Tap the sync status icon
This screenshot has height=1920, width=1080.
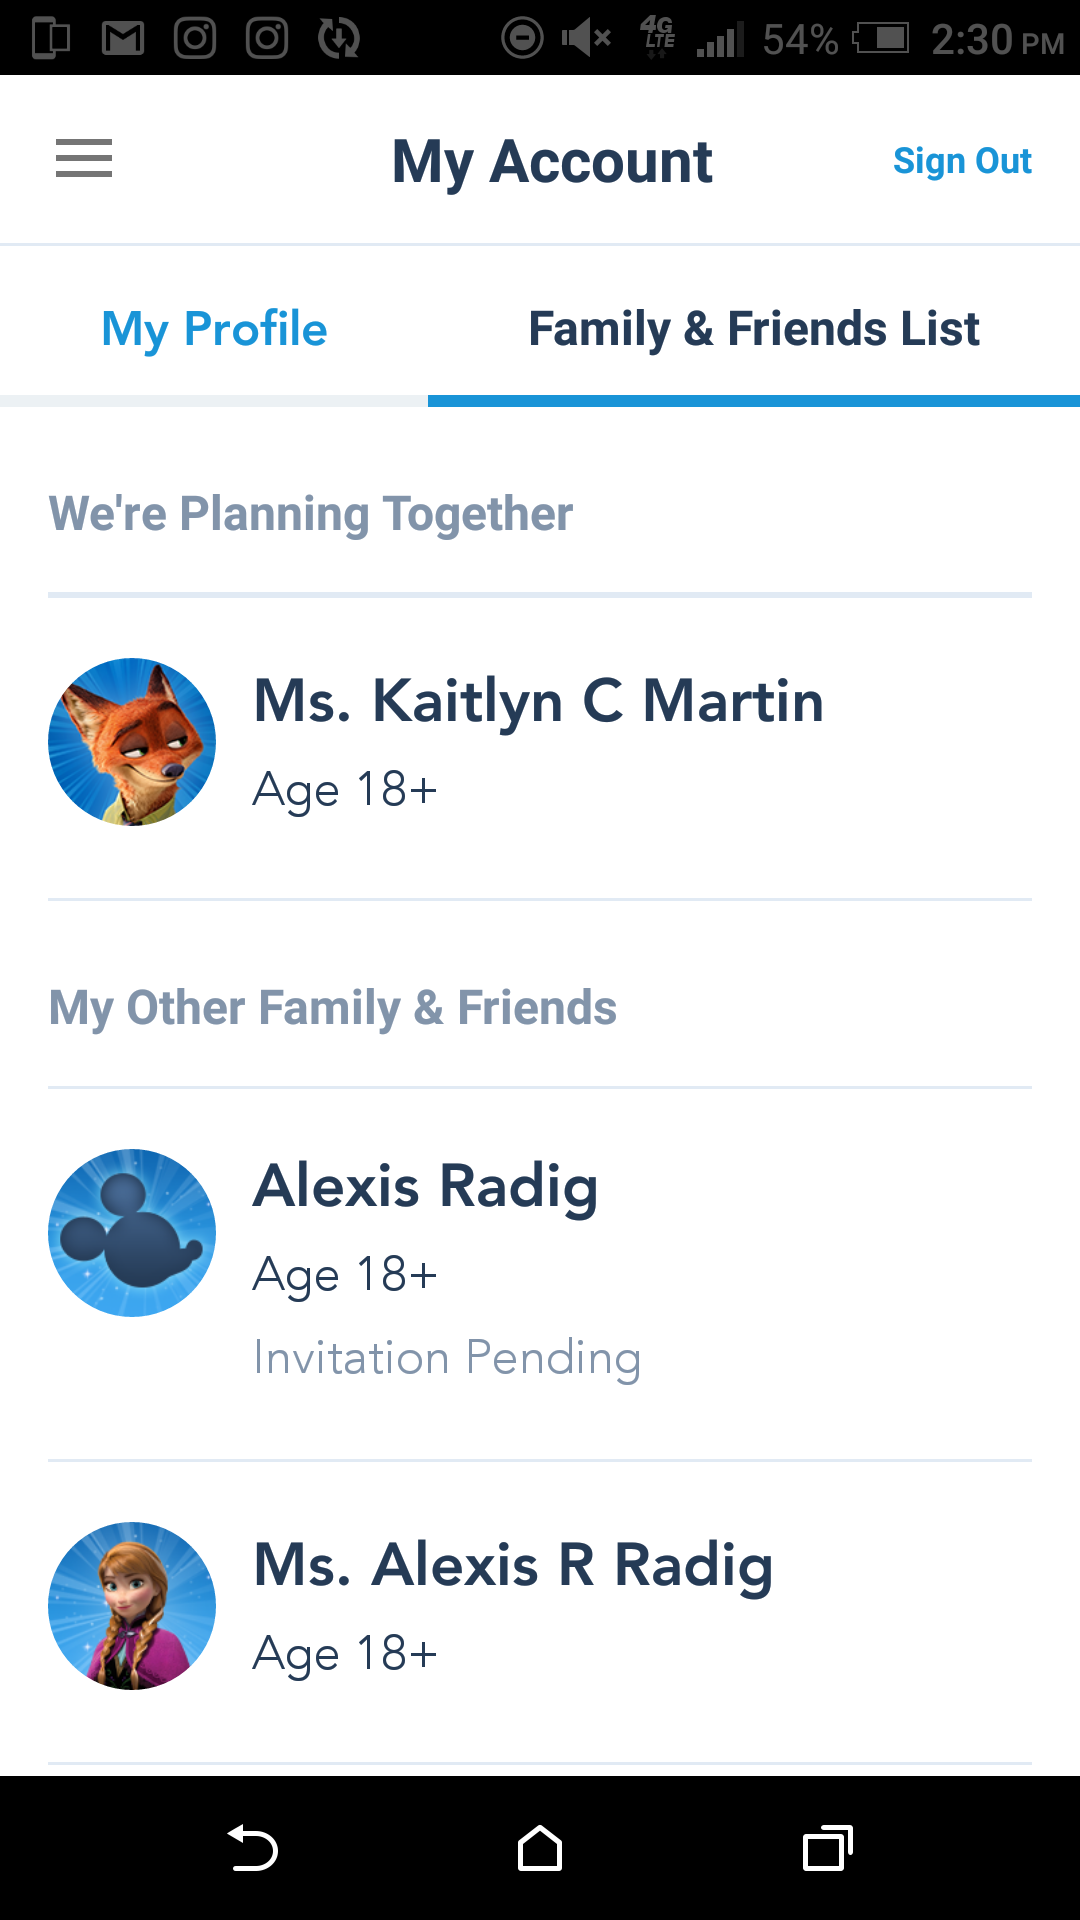tap(339, 38)
